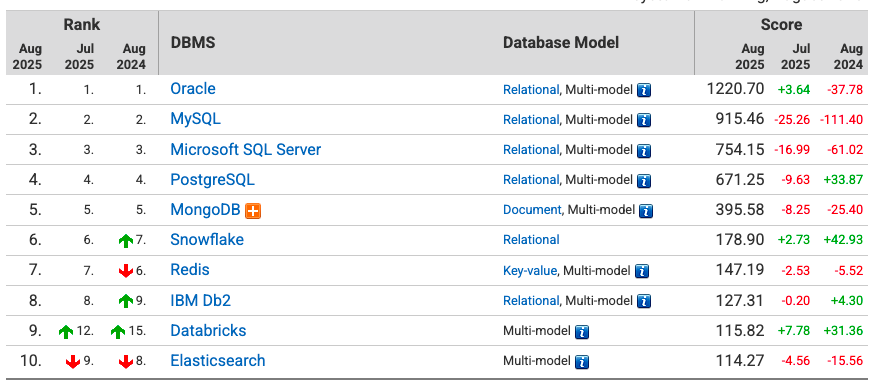Click Relational model link in Snowflake row
This screenshot has width=874, height=381.
click(x=531, y=240)
